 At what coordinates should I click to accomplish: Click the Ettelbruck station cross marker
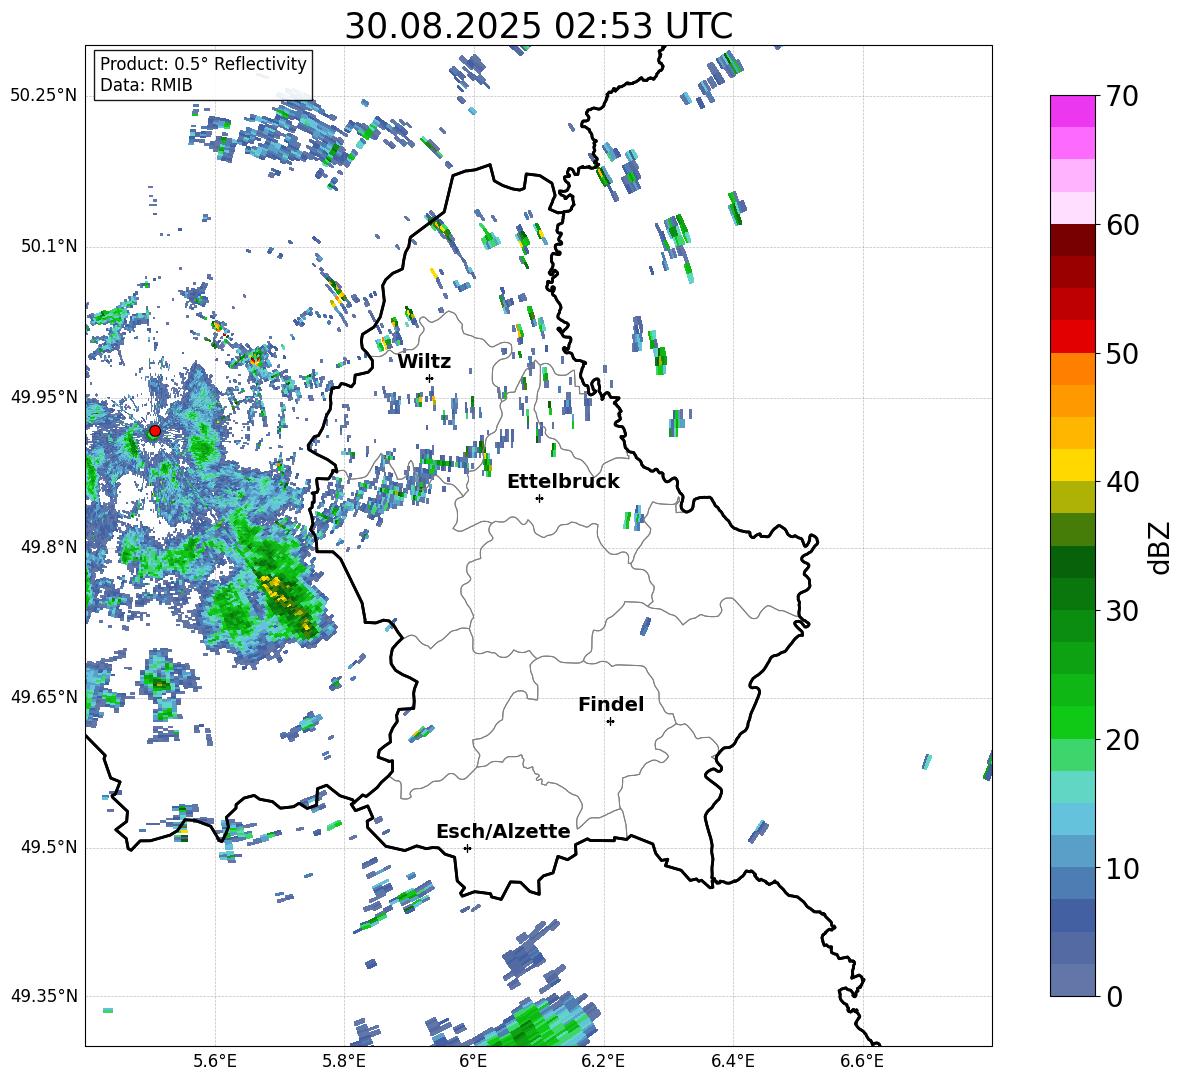pos(539,498)
